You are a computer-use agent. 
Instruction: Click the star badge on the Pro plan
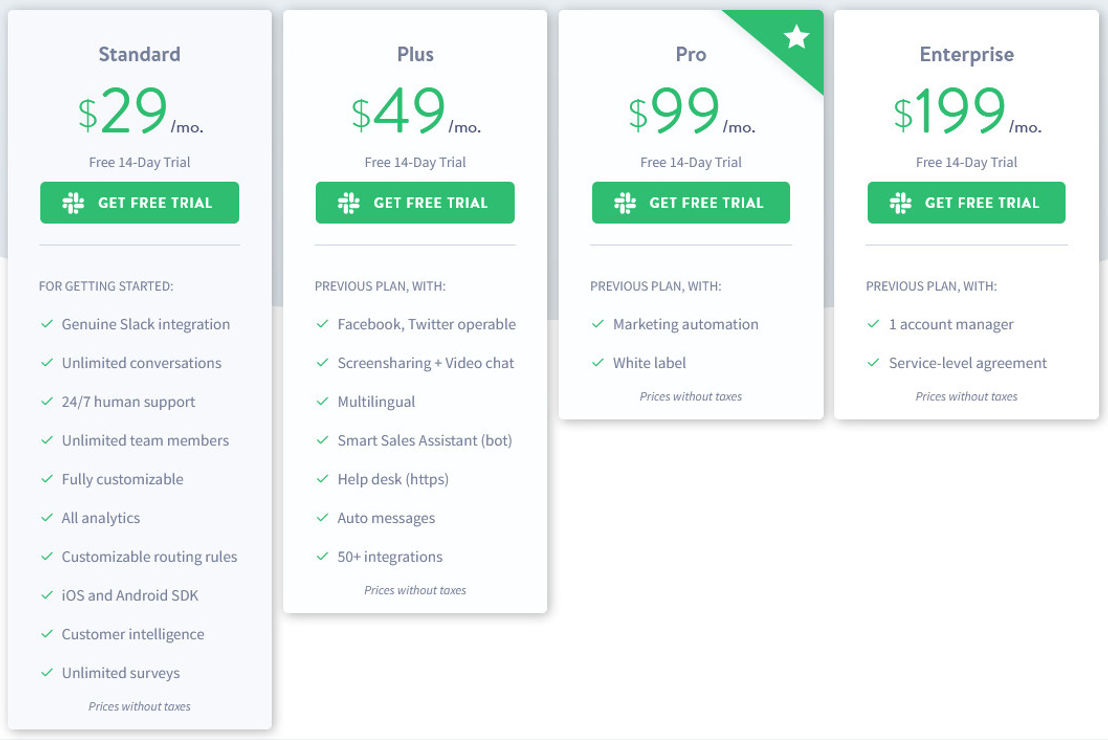click(x=796, y=36)
